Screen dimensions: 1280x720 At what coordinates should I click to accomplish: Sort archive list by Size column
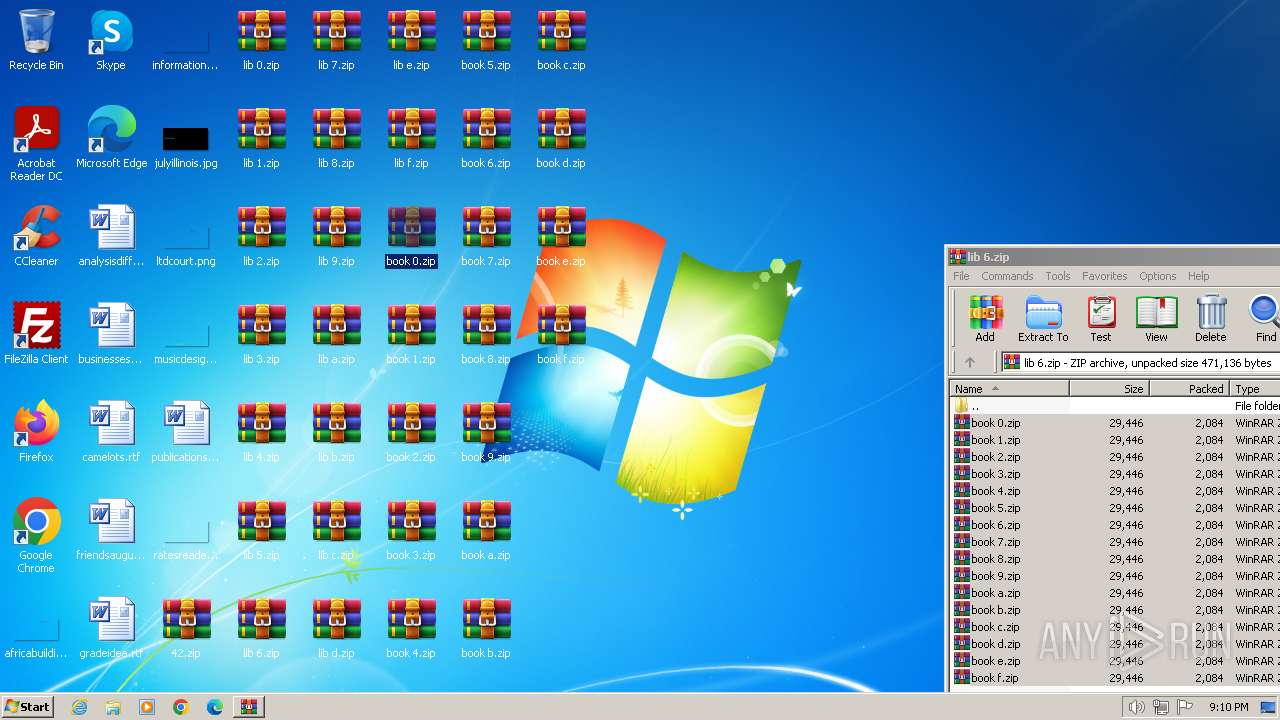tap(1109, 389)
